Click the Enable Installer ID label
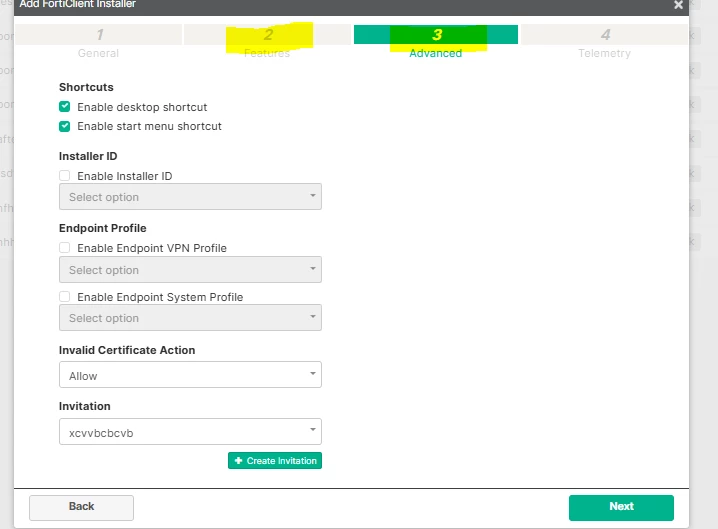Screen dimensions: 718x529 pos(125,176)
